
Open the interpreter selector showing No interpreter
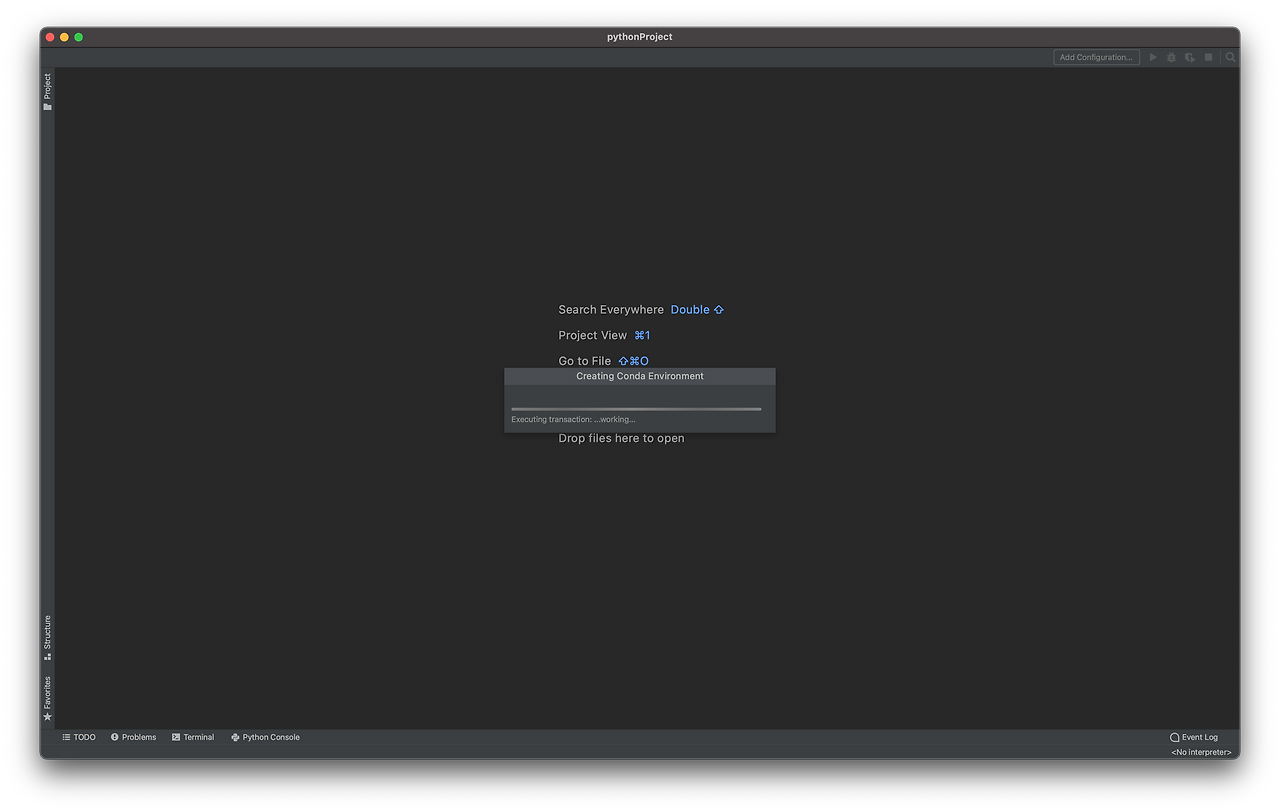(1200, 751)
